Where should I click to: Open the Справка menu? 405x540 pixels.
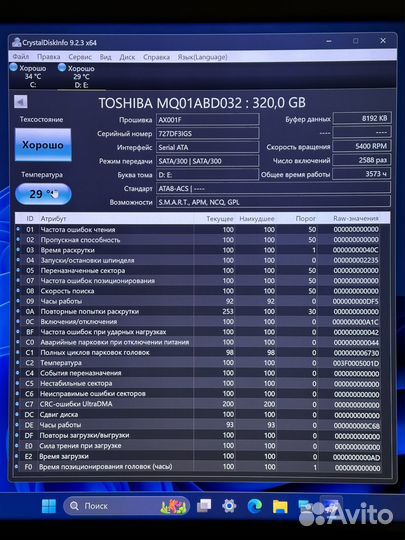(x=156, y=57)
